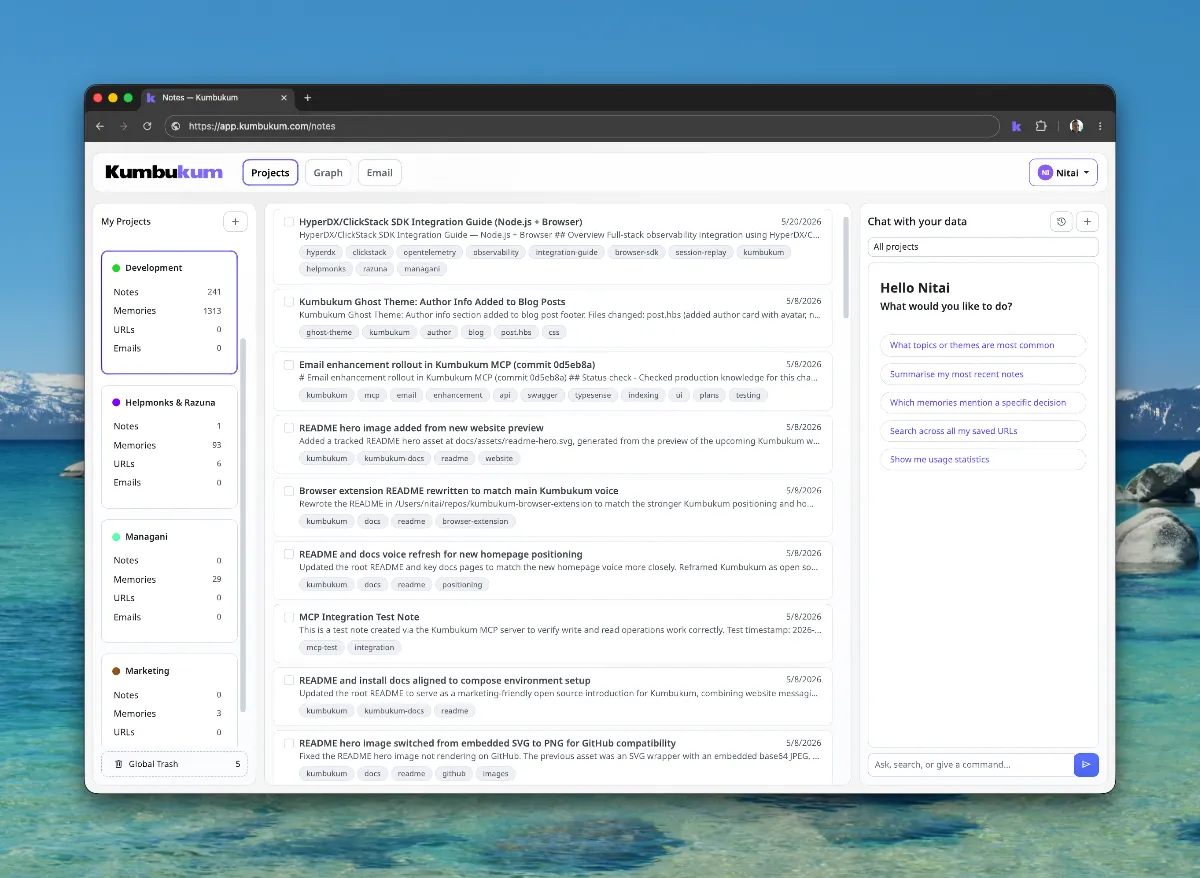
Task: Switch to the Graph tab
Action: tap(328, 172)
